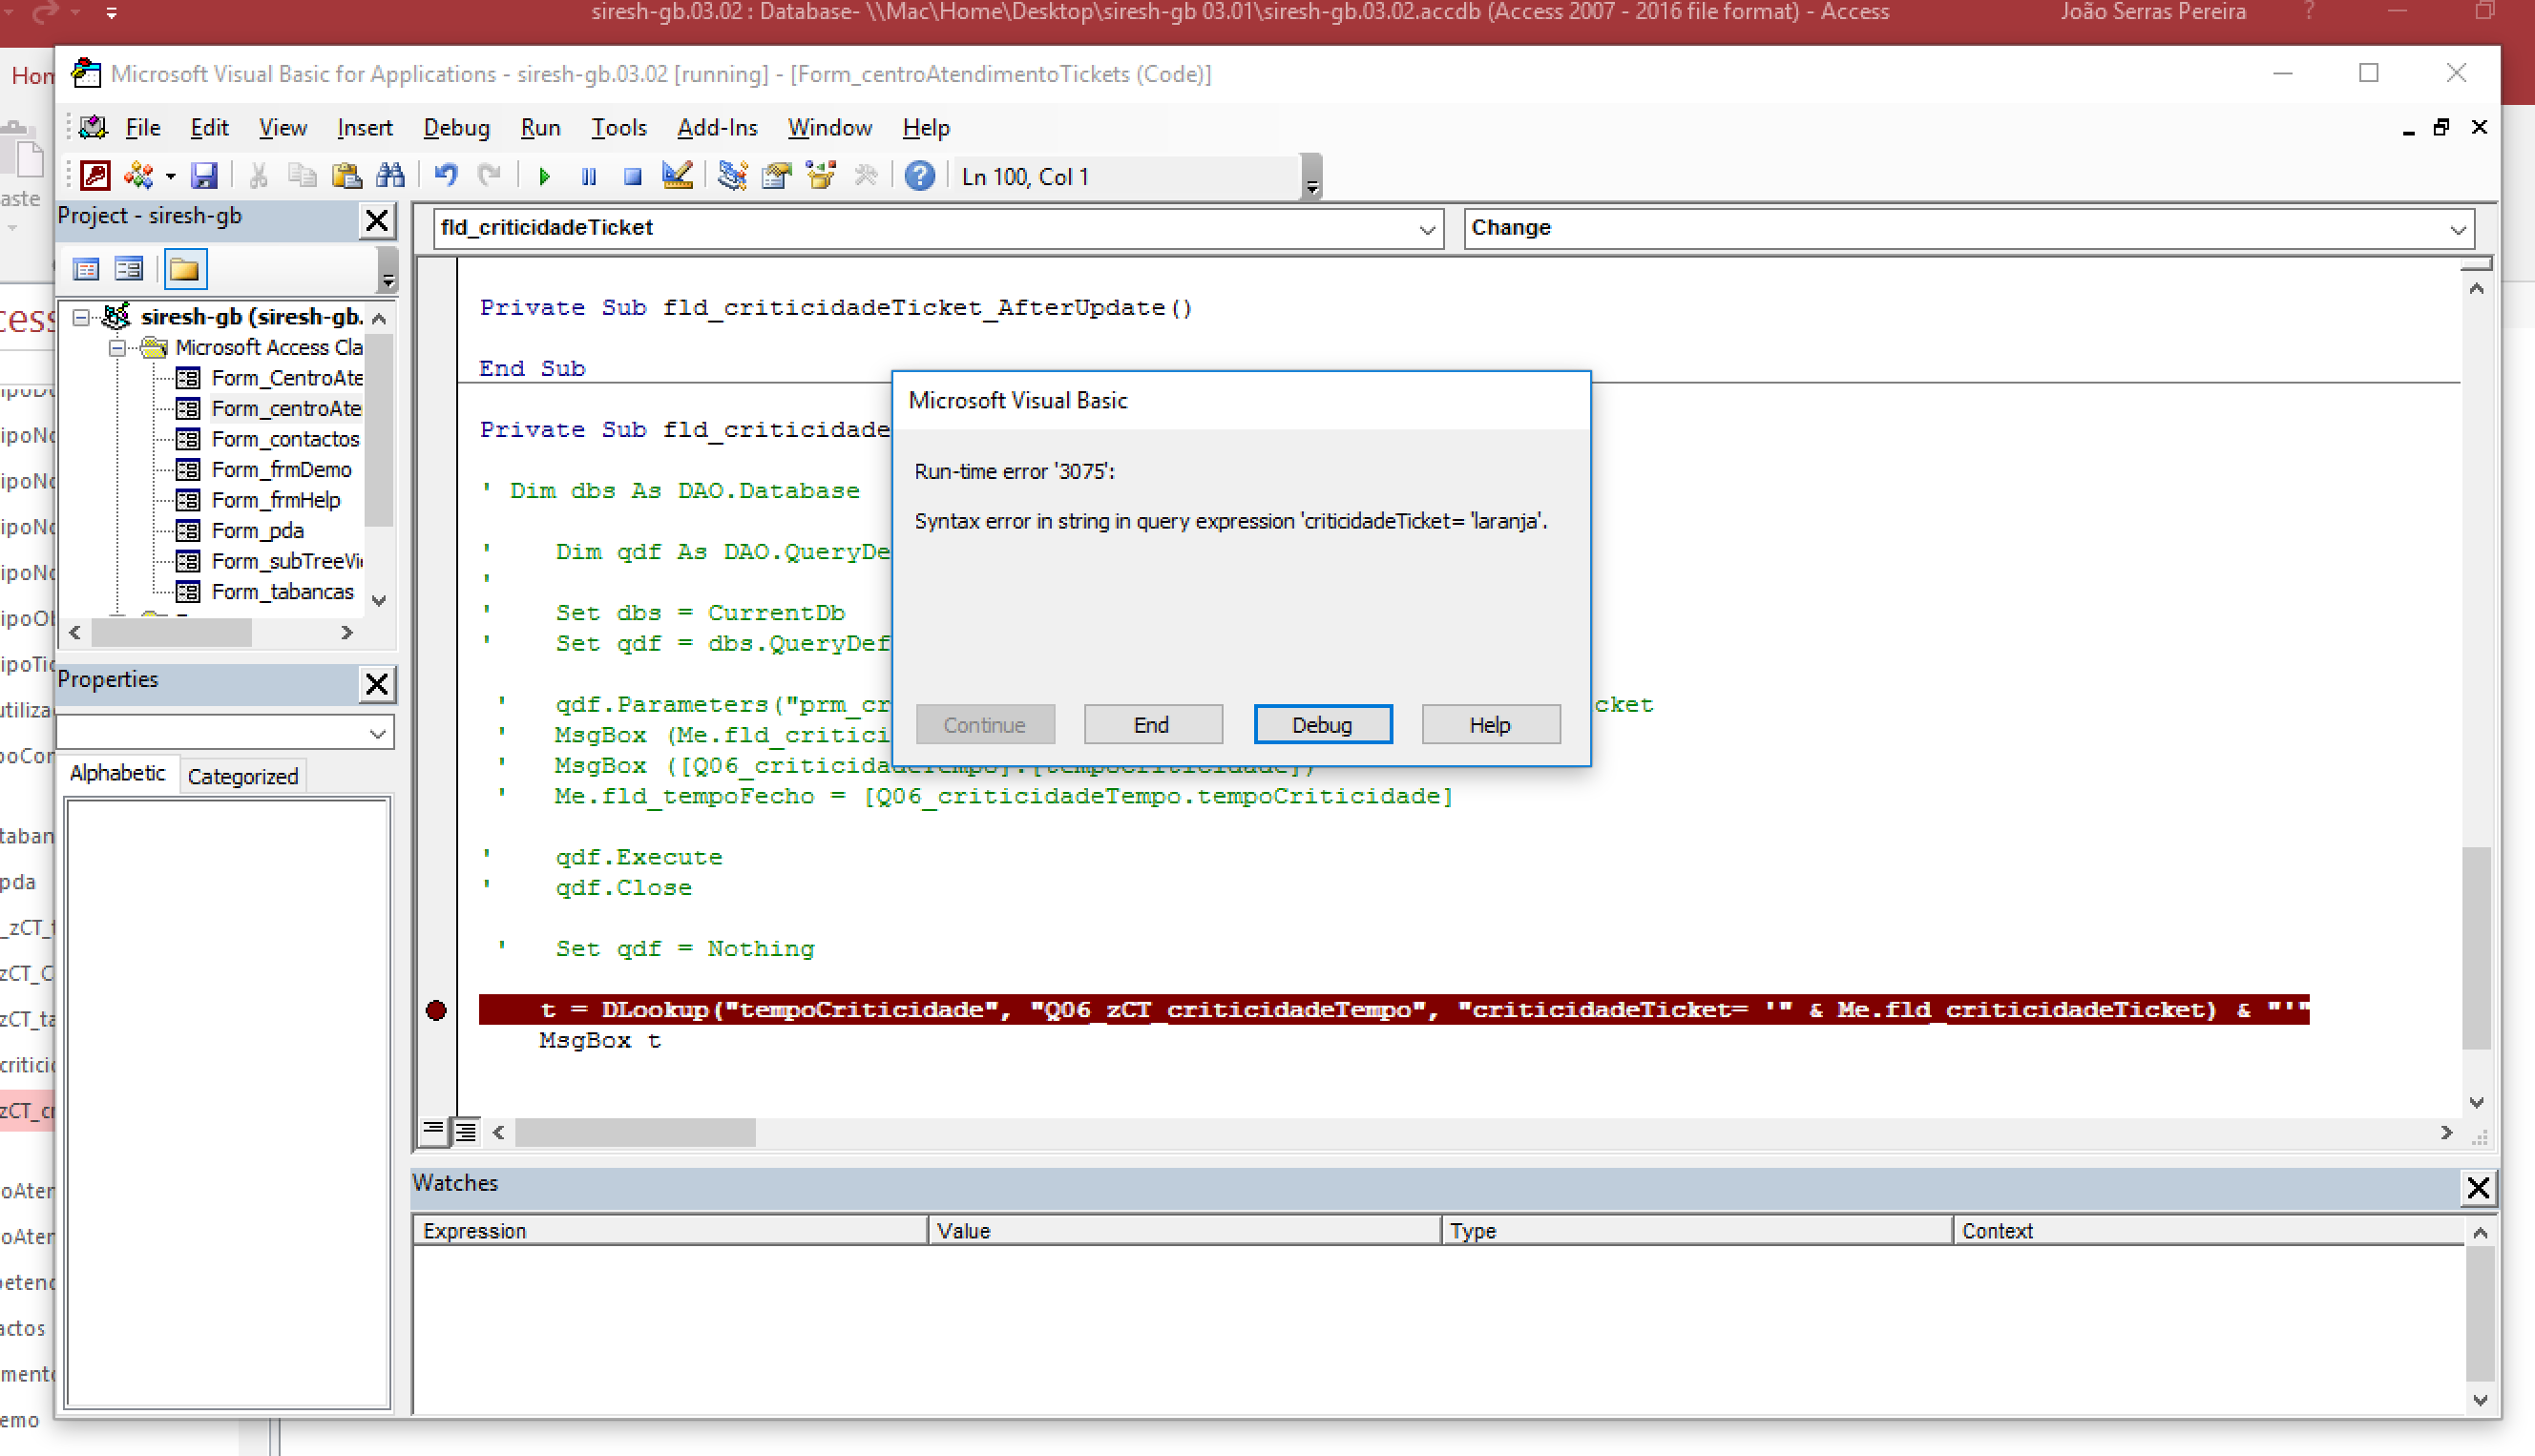2535x1456 pixels.
Task: Collapse the siresh-gb project tree node
Action: pos(81,317)
